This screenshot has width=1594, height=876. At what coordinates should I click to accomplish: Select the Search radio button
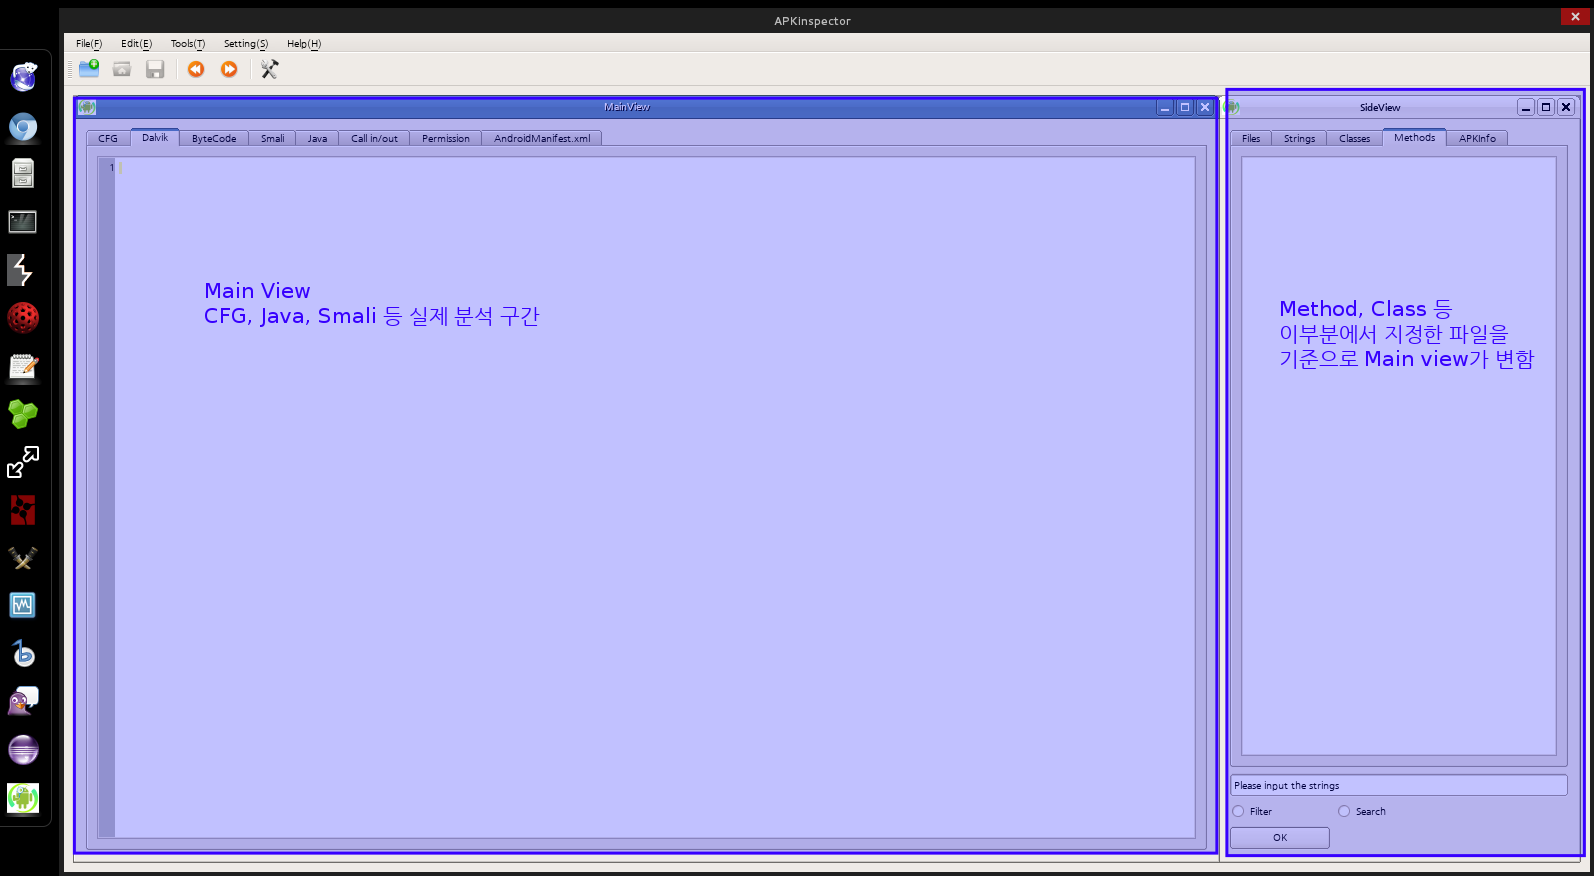pos(1344,811)
